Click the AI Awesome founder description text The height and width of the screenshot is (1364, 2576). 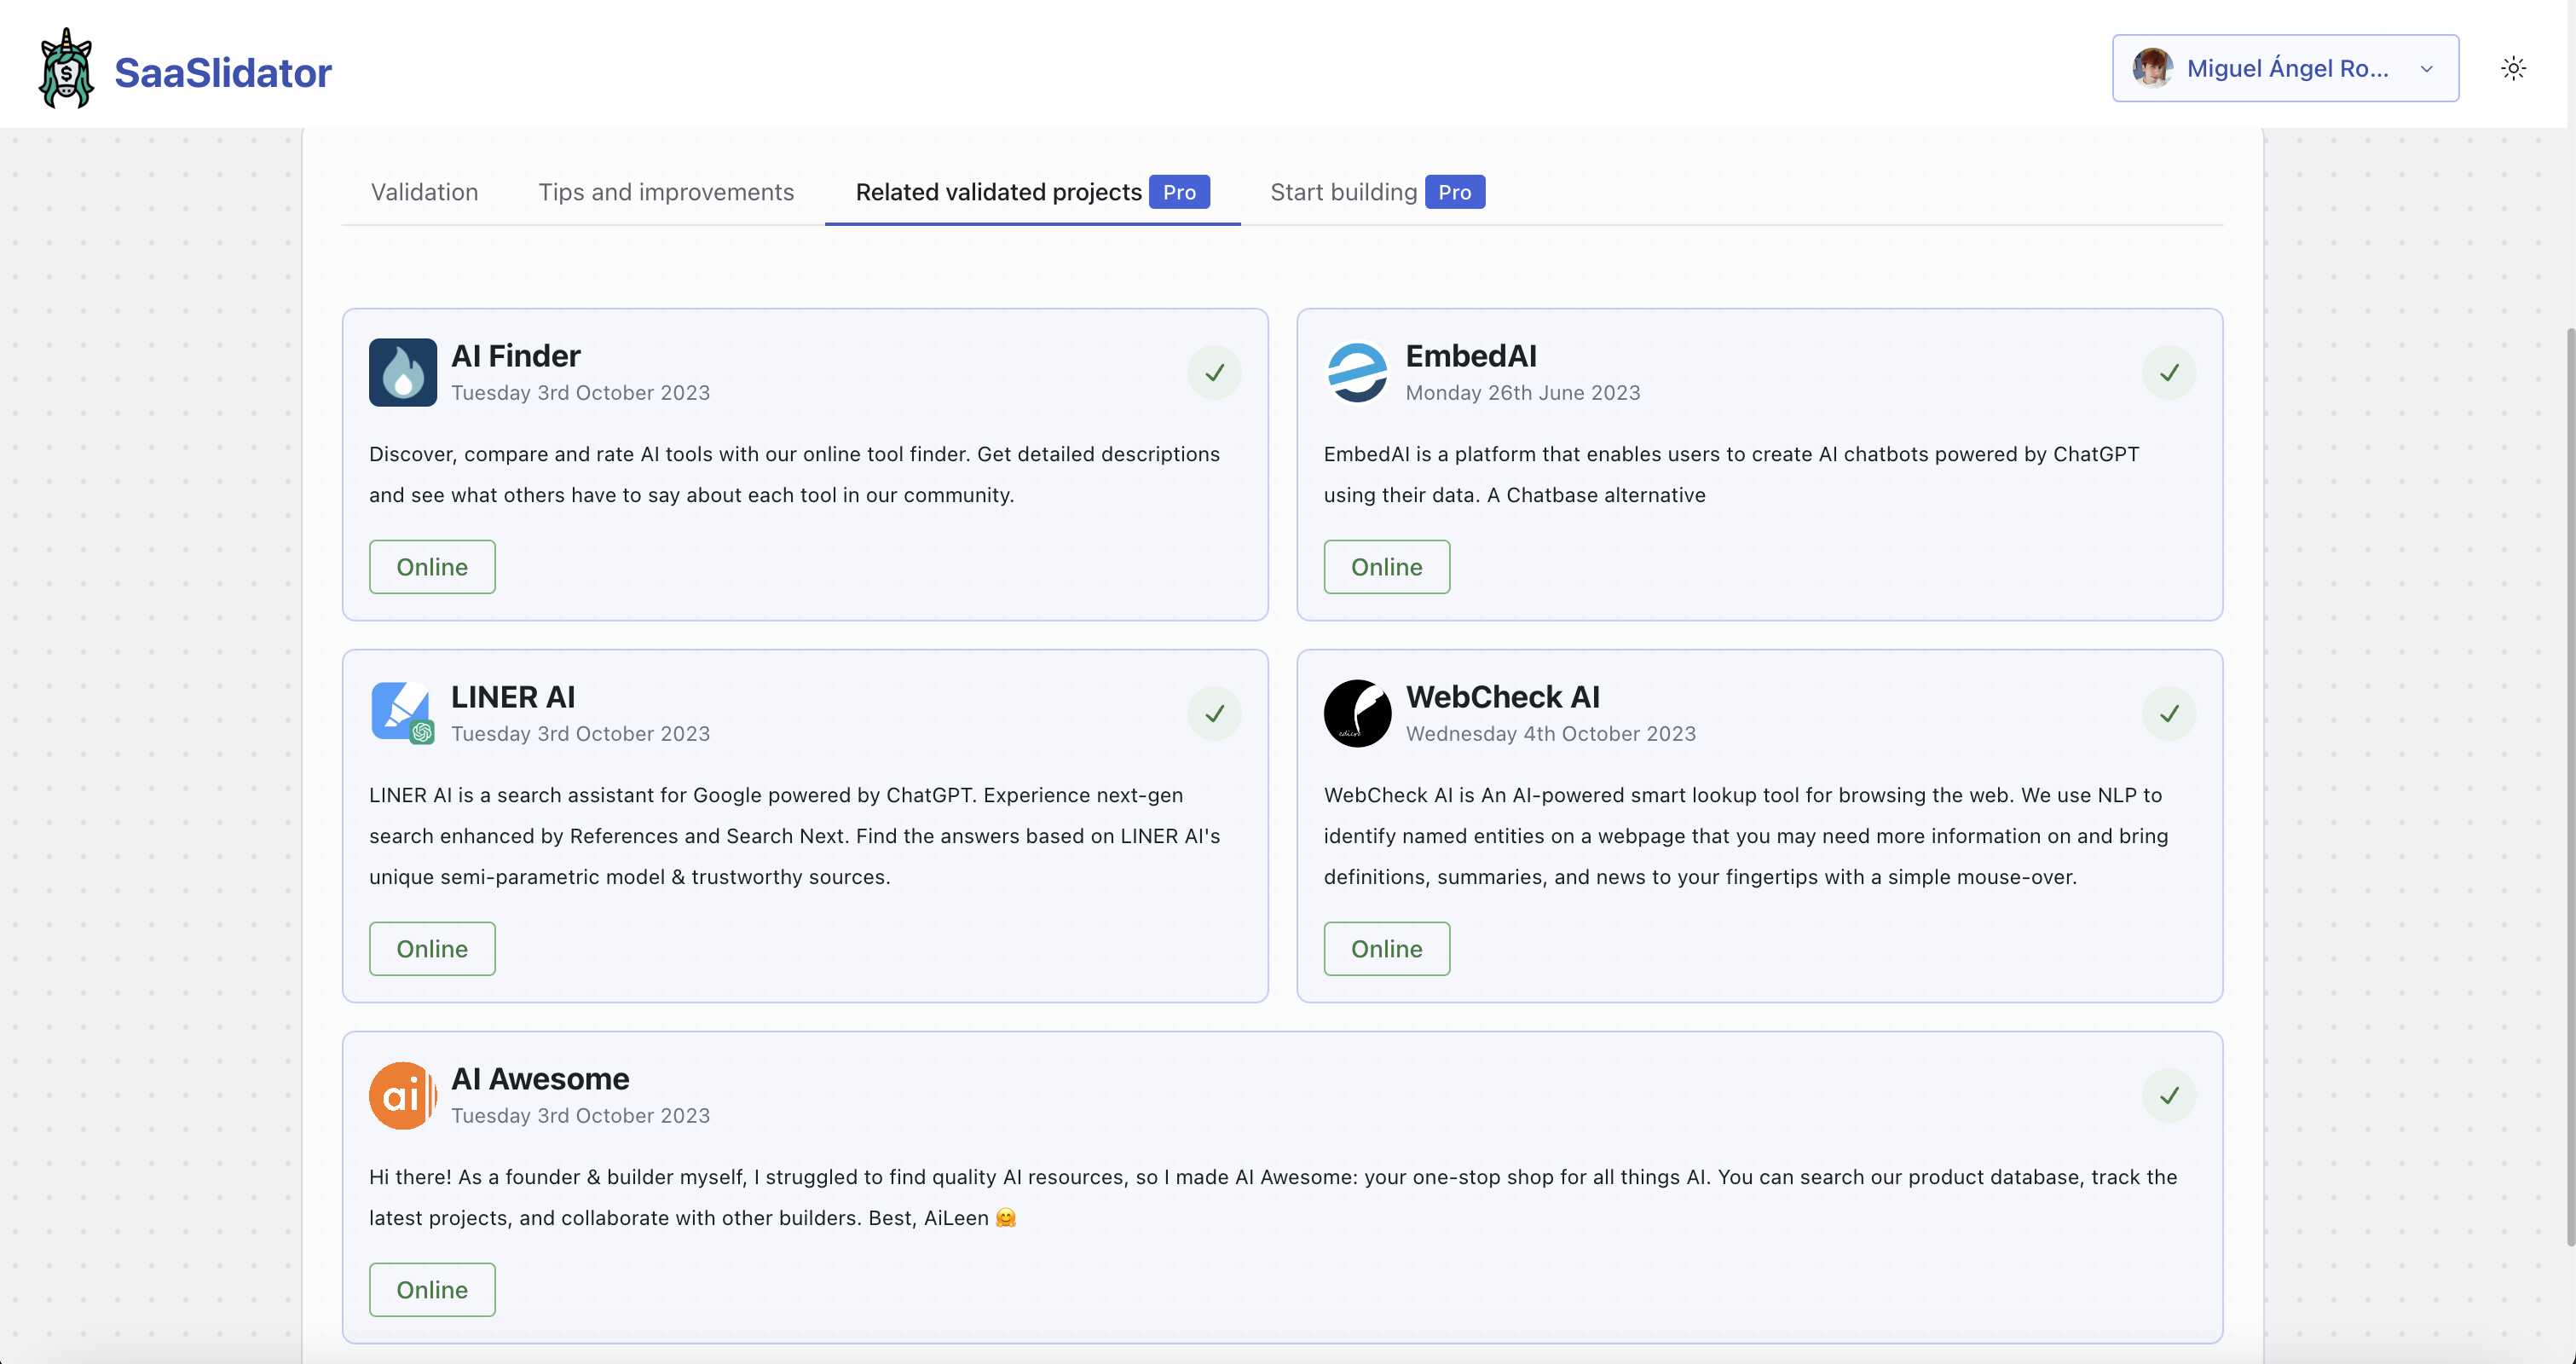pos(1273,1197)
